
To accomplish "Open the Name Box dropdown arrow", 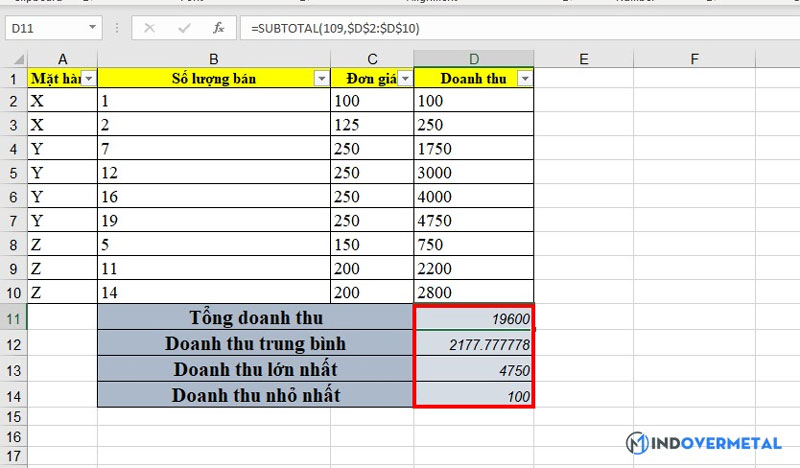I will [x=92, y=28].
